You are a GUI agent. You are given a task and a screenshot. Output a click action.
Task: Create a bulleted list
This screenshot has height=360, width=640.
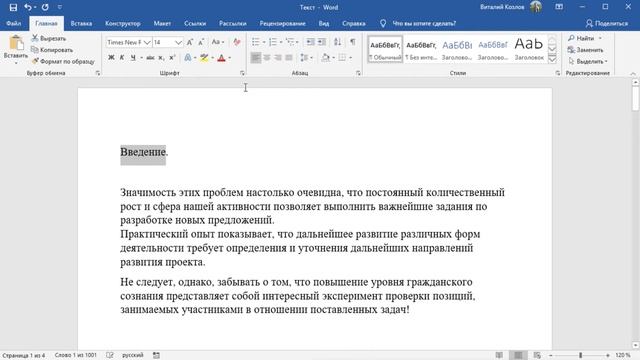[x=256, y=42]
